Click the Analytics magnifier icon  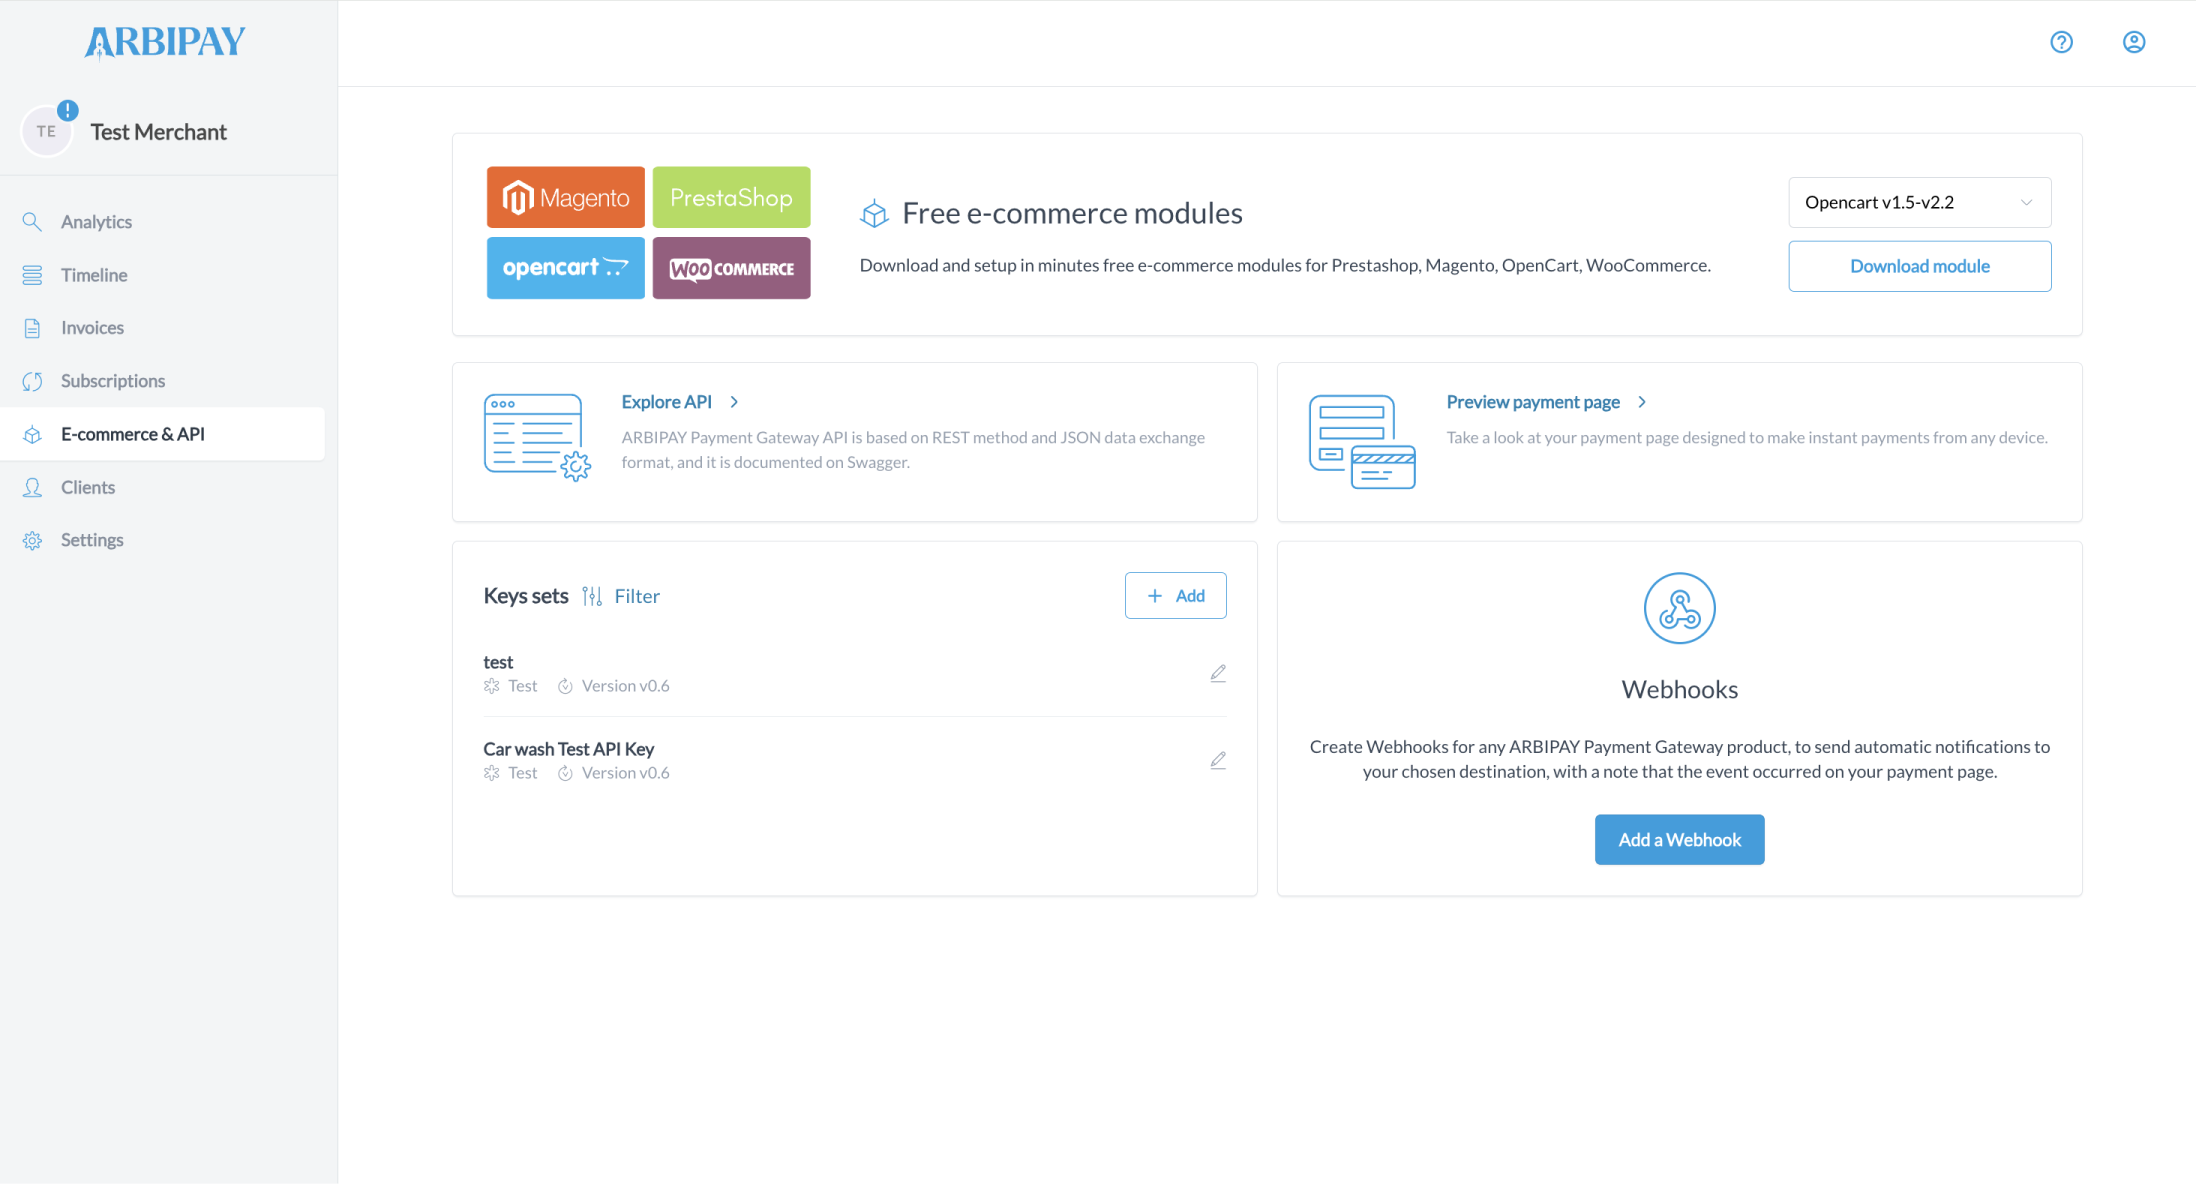(32, 221)
